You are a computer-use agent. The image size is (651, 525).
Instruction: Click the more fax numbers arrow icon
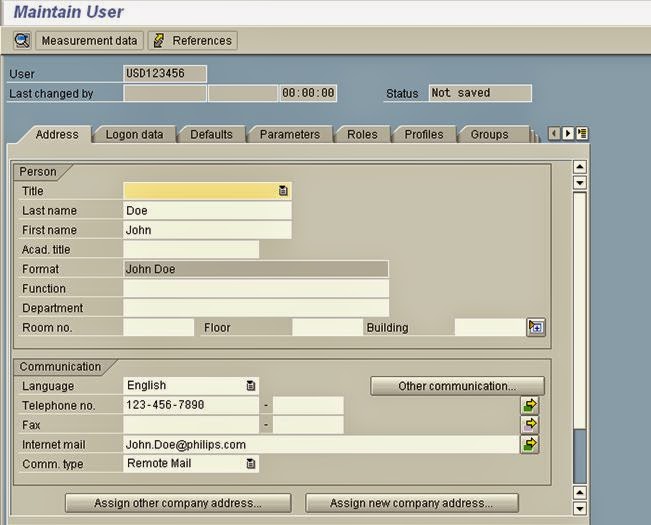pos(529,425)
